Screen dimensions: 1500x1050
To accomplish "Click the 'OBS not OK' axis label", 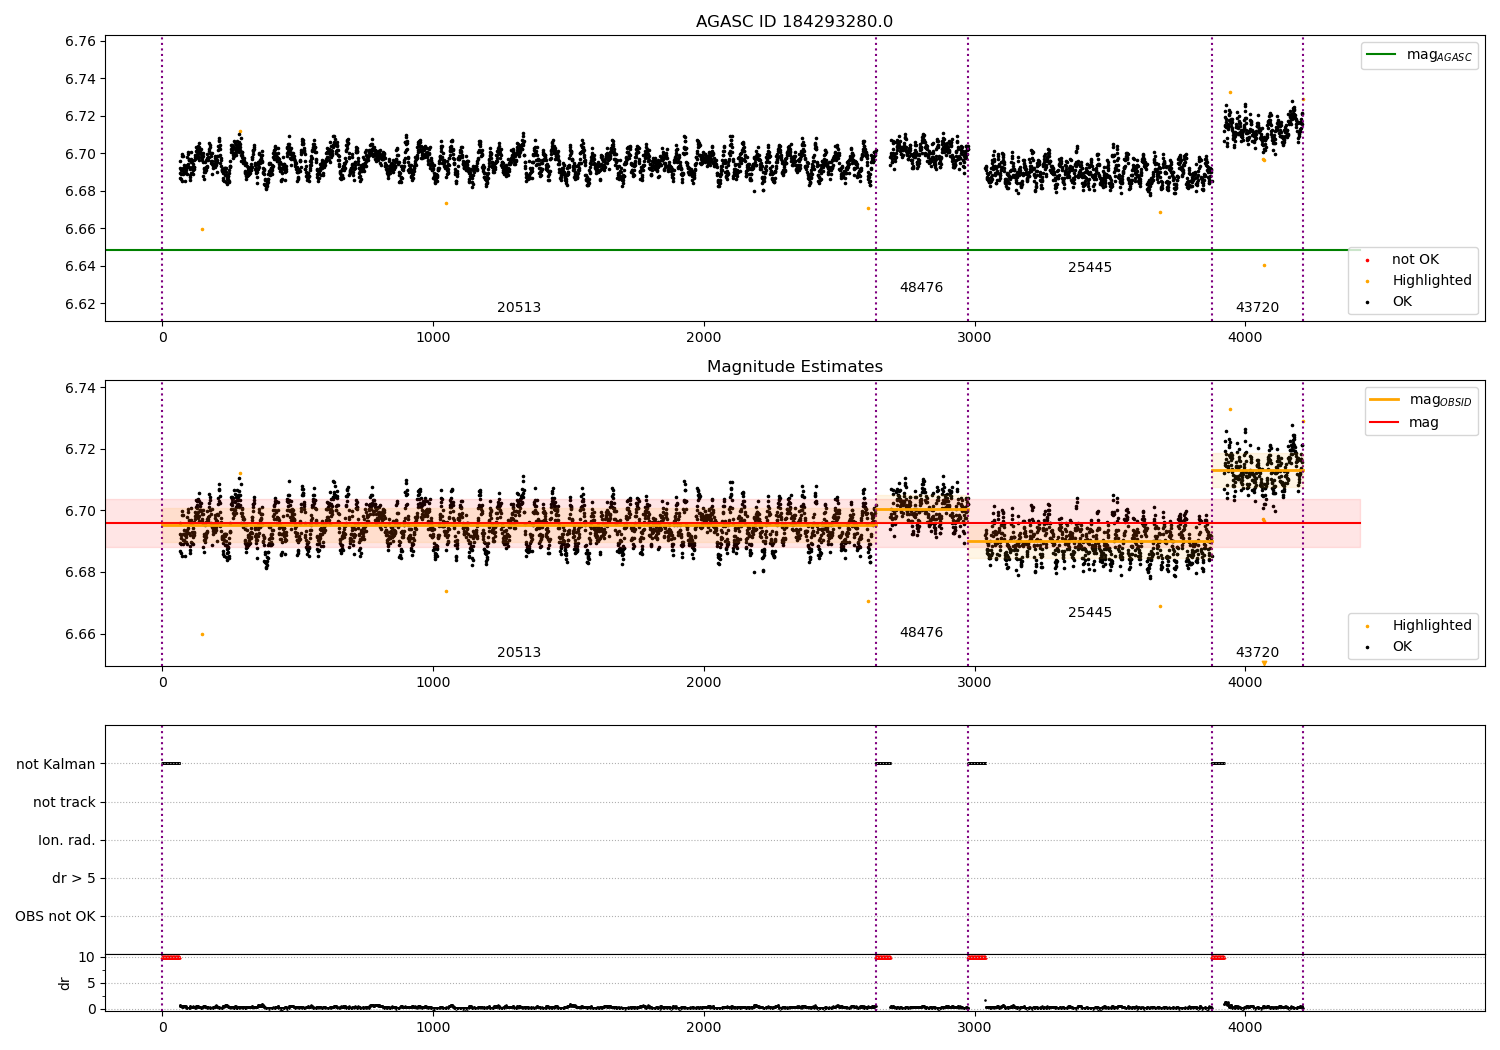I will (55, 917).
